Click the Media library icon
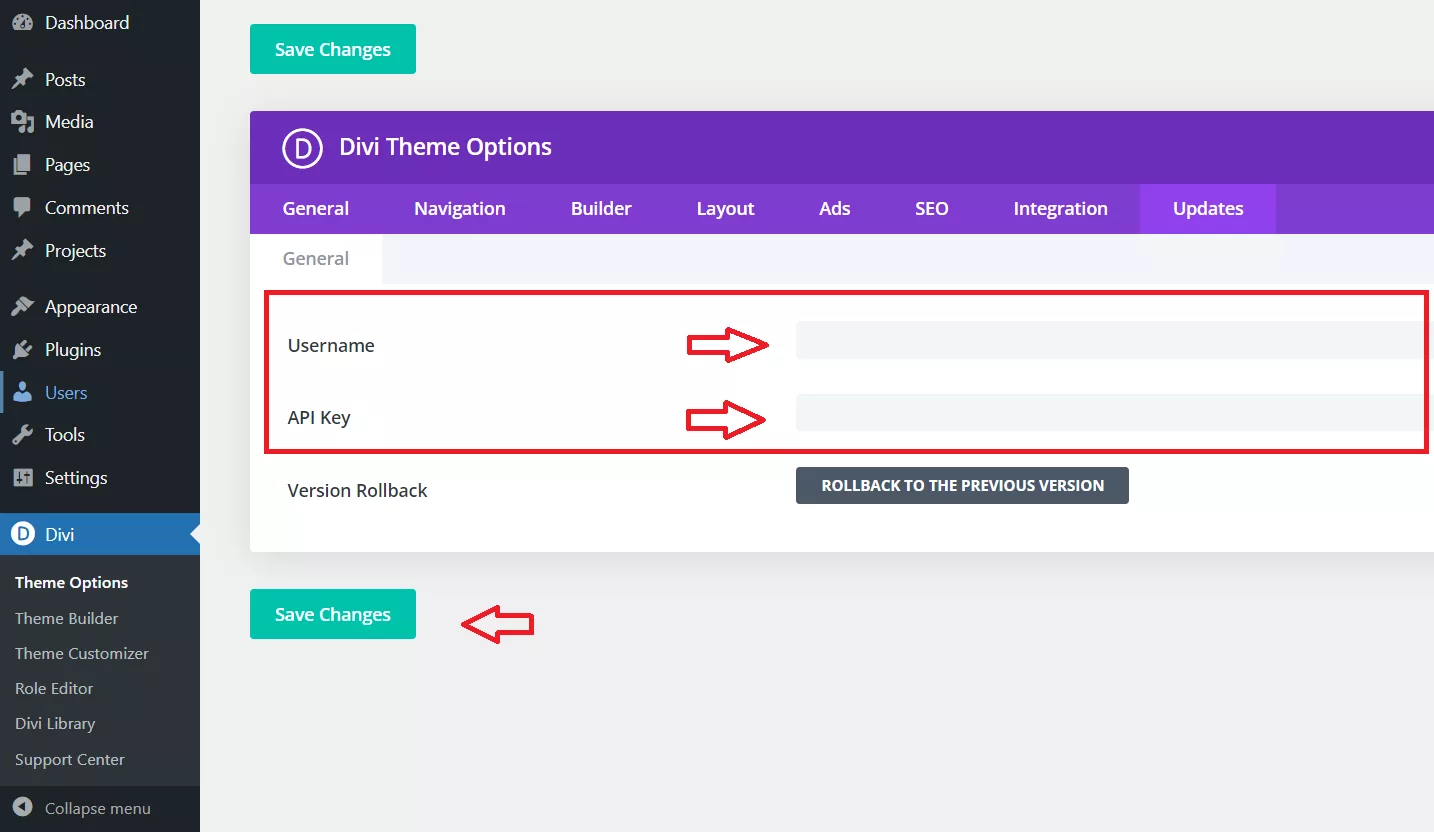Image resolution: width=1434 pixels, height=832 pixels. pyautogui.click(x=22, y=122)
